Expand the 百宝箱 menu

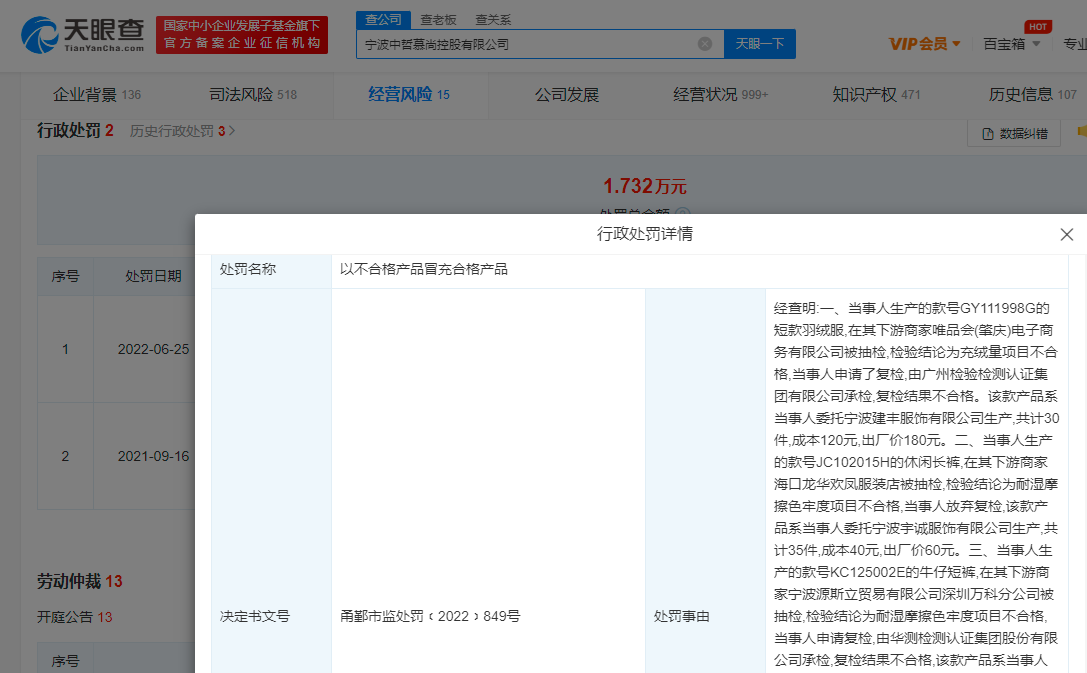click(x=1011, y=44)
